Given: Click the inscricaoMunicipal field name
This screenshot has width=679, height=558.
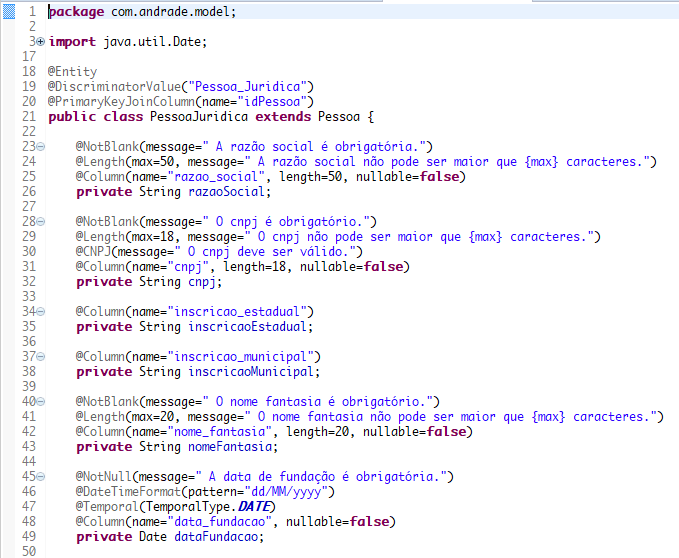Looking at the screenshot, I should coord(251,372).
